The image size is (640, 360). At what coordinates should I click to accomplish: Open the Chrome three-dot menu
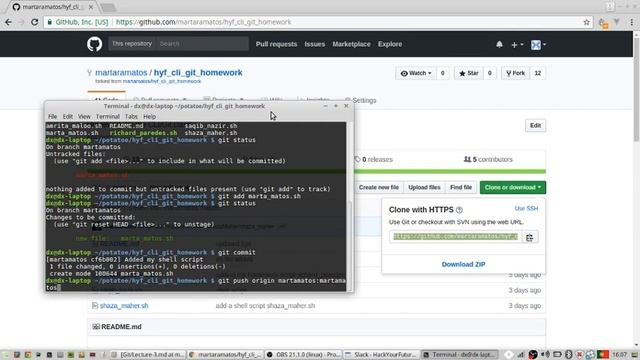631,22
